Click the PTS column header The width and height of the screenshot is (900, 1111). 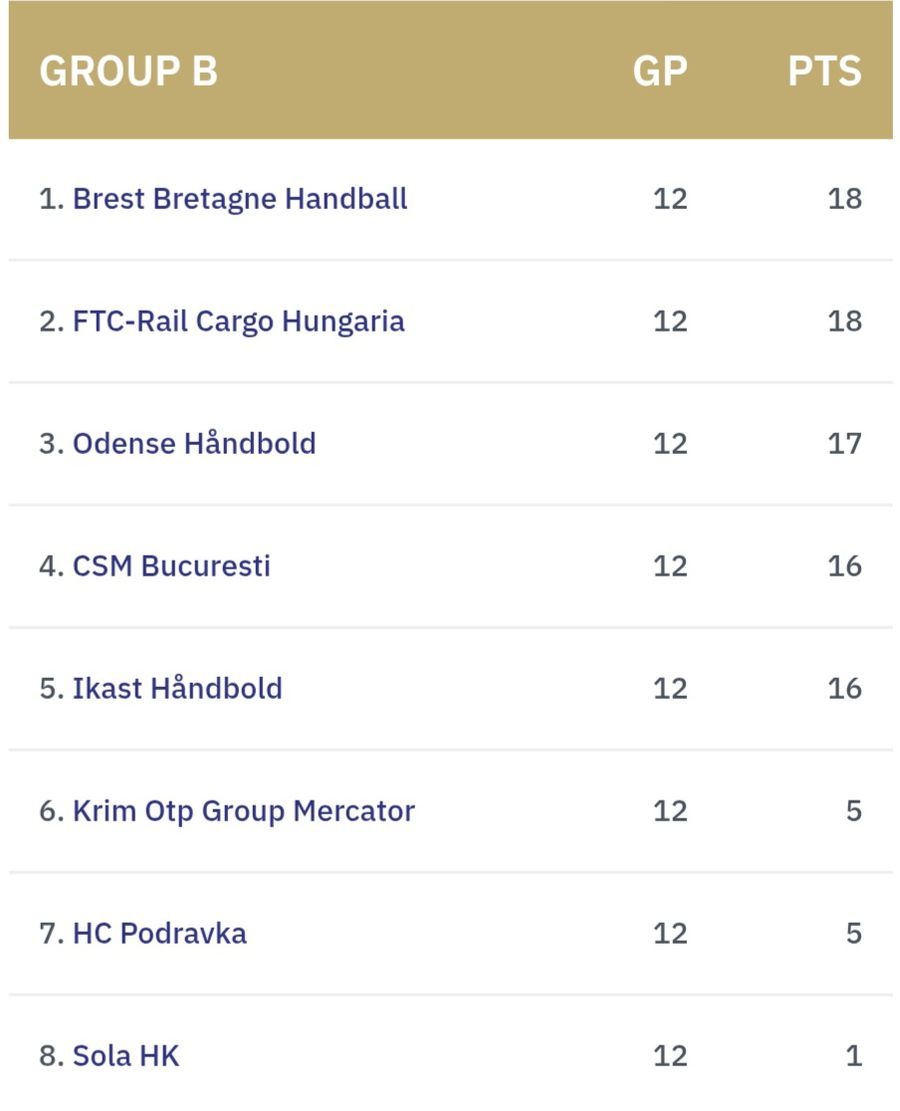[824, 72]
